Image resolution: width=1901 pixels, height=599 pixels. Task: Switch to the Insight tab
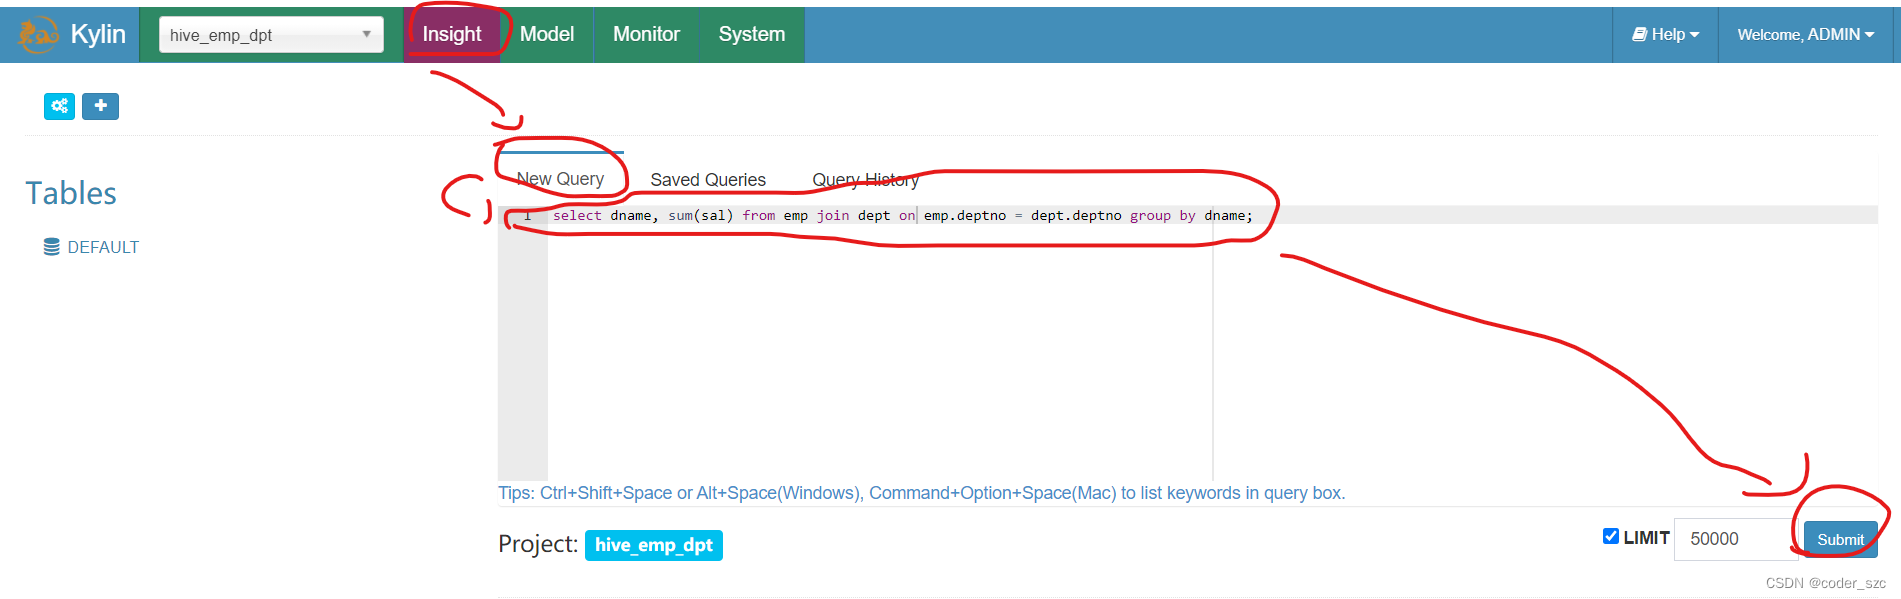tap(452, 34)
